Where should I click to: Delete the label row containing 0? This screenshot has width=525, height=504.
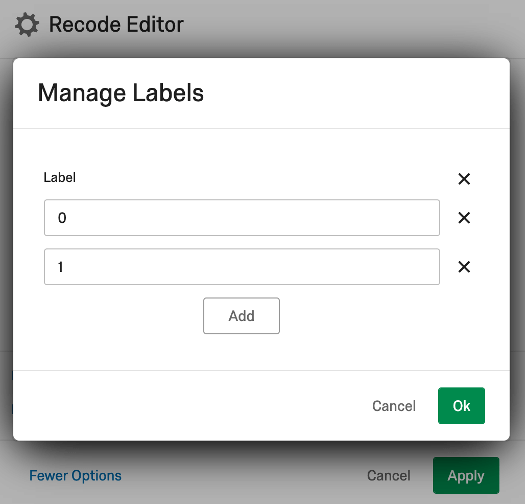click(464, 218)
